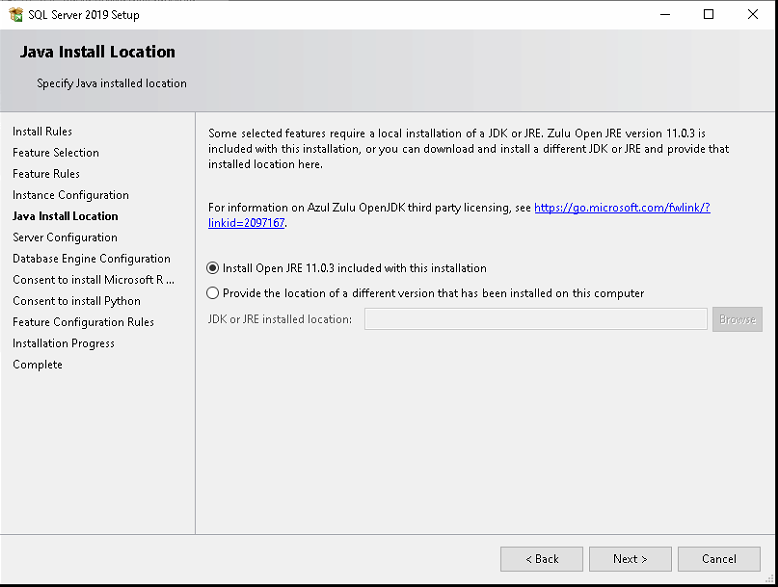Click the JDK or JRE installed location field
This screenshot has height=587, width=778.
coord(535,319)
